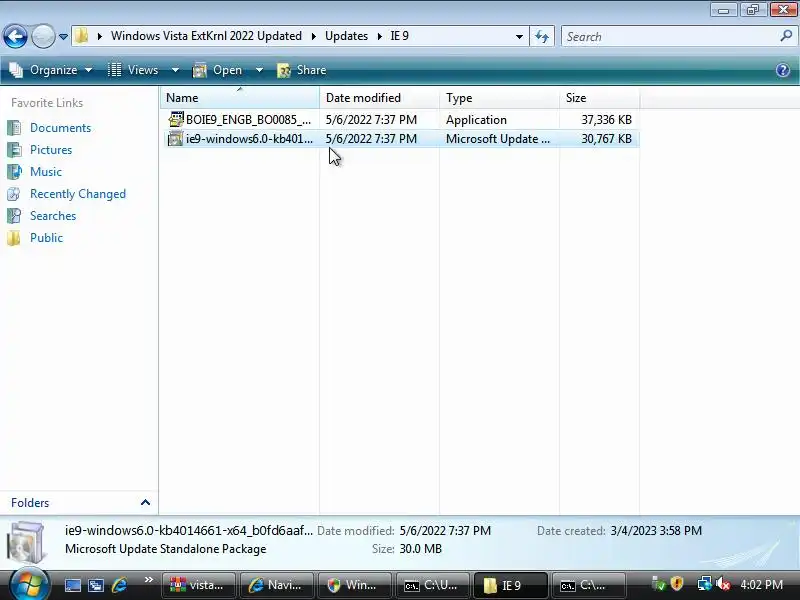Go back with the Back arrow button
The width and height of the screenshot is (800, 600).
coord(15,36)
